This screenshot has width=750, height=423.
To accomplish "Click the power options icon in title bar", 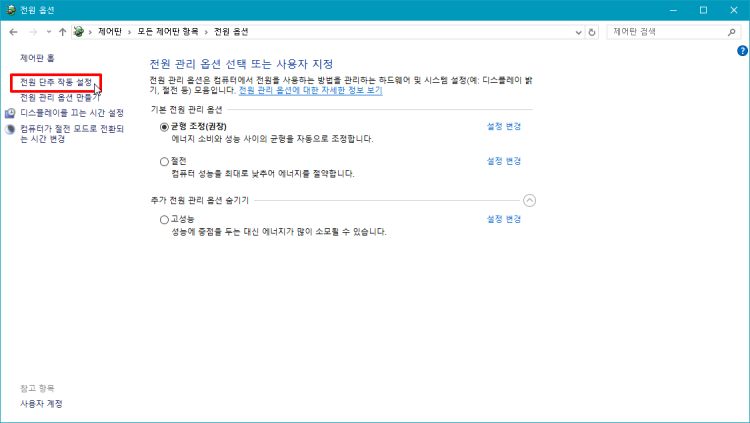I will (9, 9).
